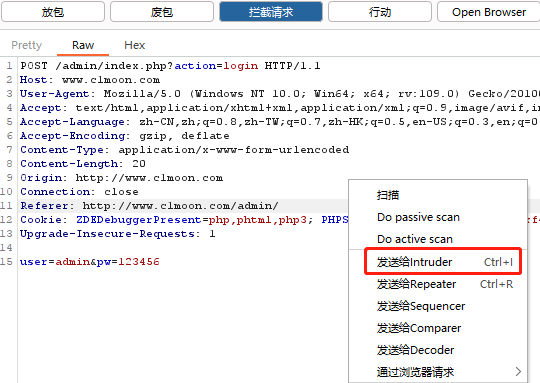Click the Cookie: ZDEDebuggerPresent line

coord(184,220)
